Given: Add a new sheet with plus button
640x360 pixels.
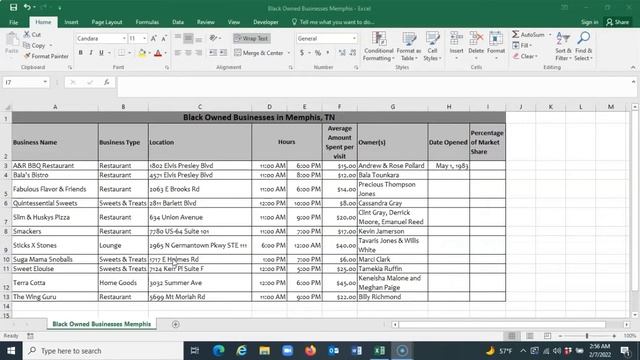Looking at the screenshot, I should pos(176,324).
